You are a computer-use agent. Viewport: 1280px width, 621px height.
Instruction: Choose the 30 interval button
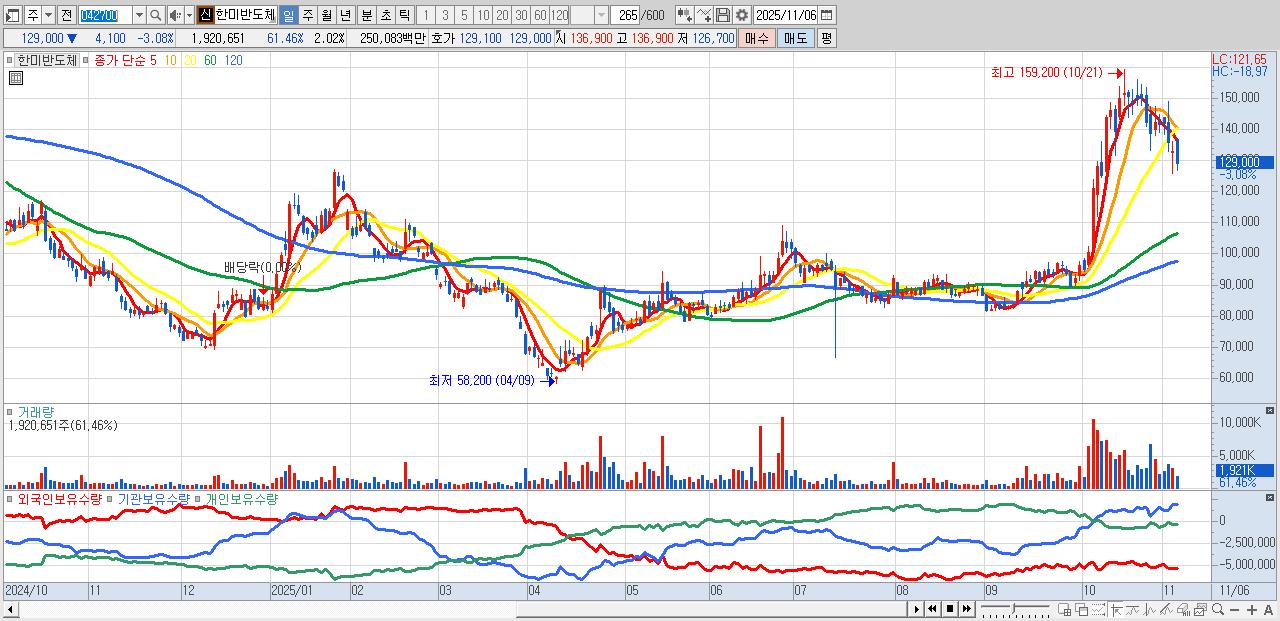point(521,15)
